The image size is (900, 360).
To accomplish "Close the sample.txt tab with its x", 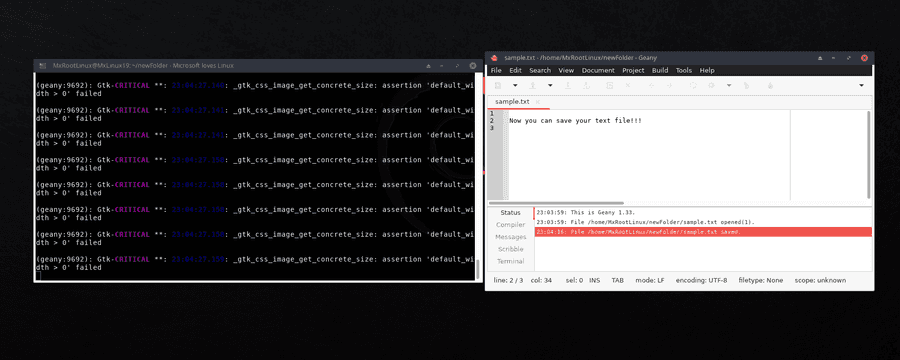I will pos(537,102).
